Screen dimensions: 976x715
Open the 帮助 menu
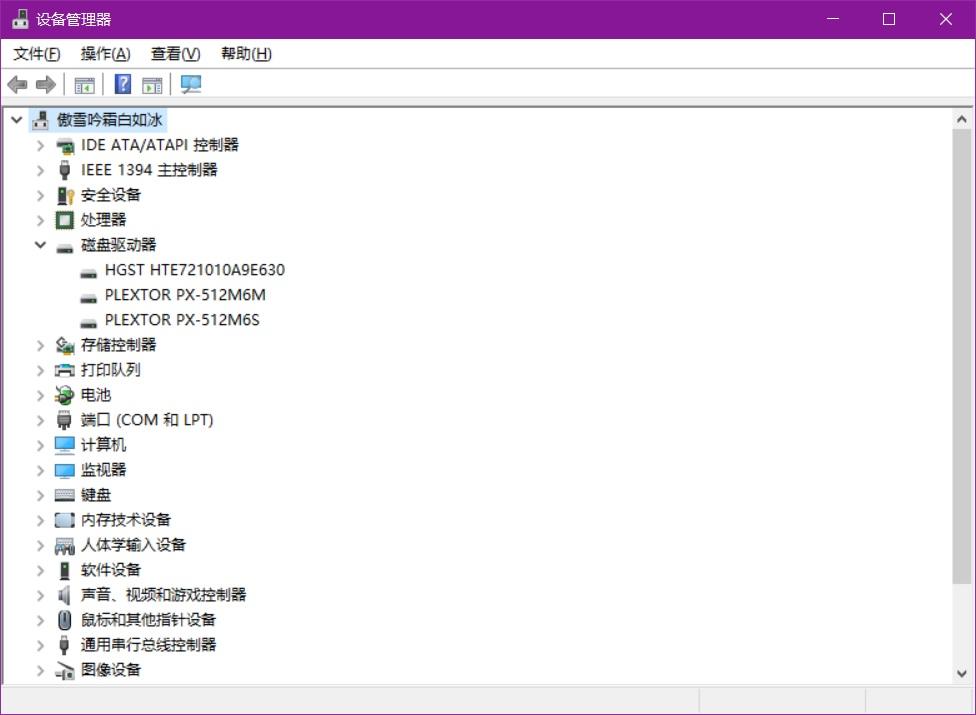click(x=244, y=53)
